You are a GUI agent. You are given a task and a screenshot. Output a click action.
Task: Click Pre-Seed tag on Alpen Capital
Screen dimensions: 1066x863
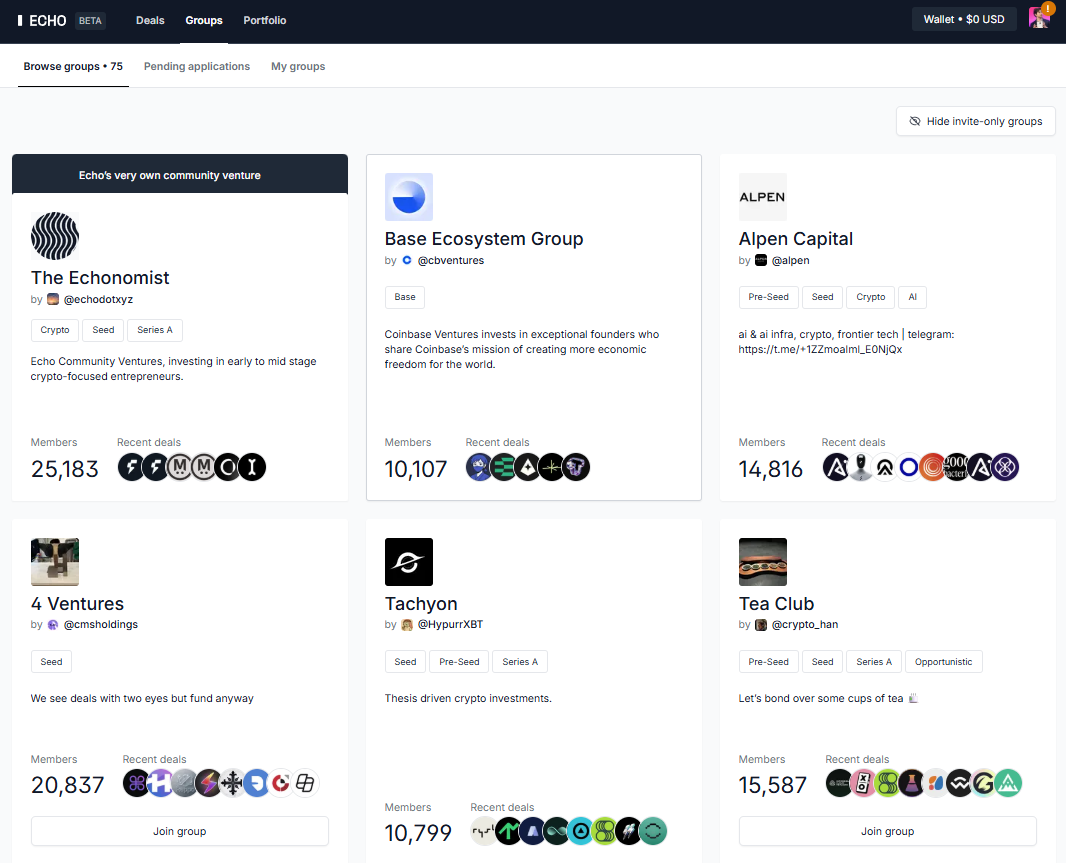[768, 297]
